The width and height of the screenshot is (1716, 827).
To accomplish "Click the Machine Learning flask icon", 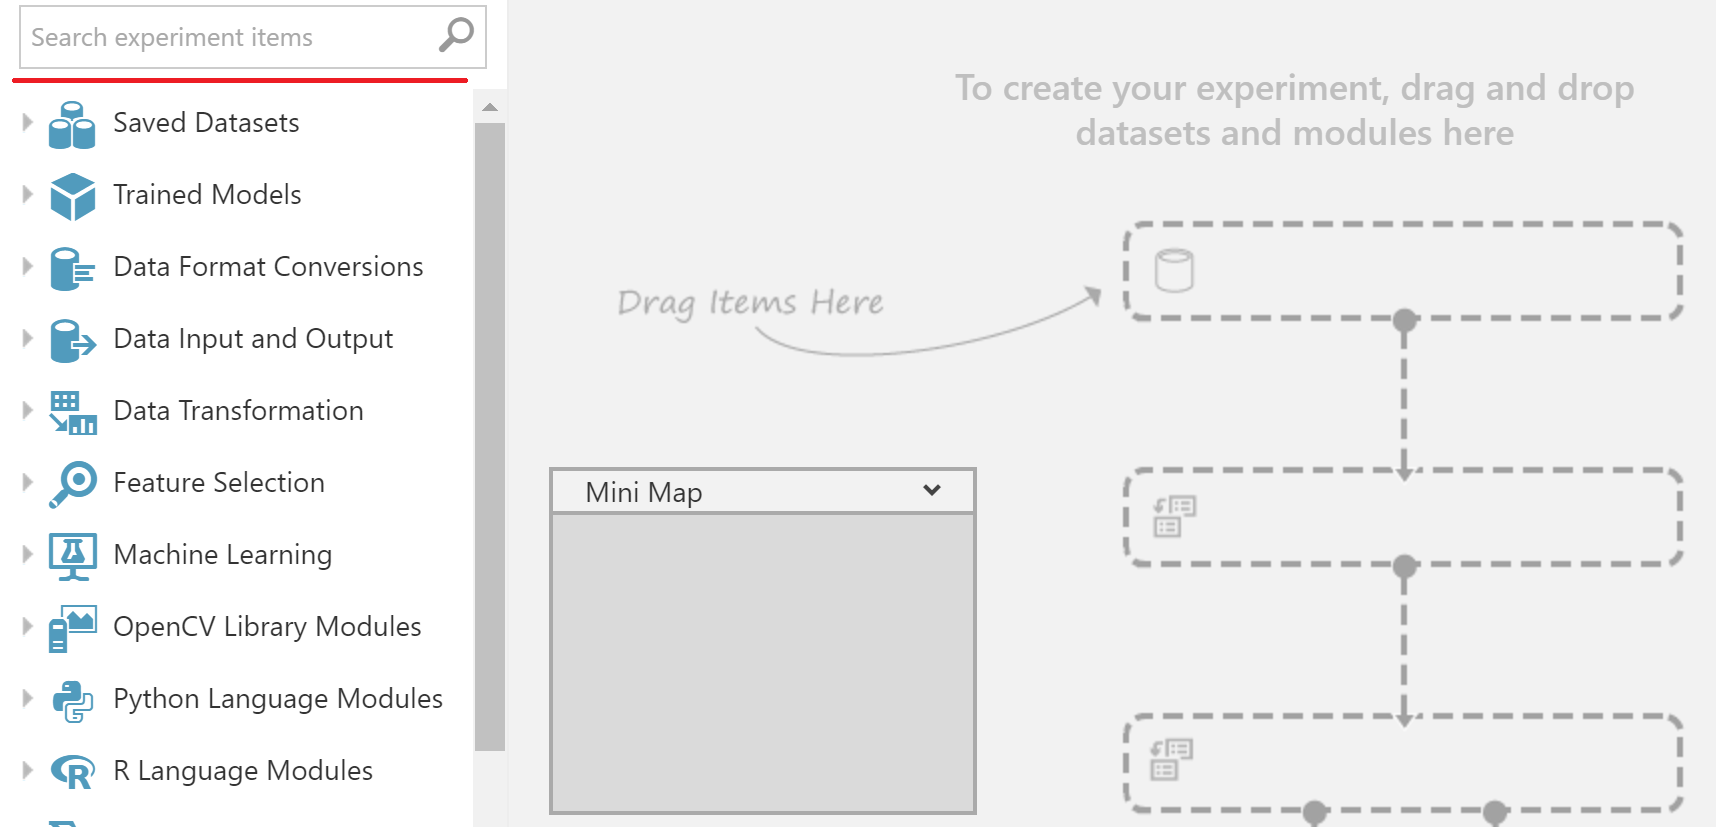I will pyautogui.click(x=72, y=556).
